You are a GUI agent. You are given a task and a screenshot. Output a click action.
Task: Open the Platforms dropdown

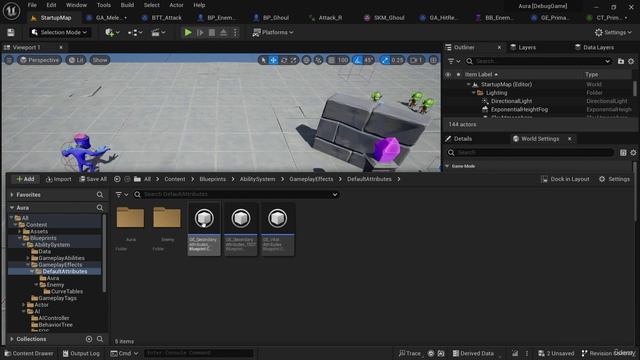tap(273, 32)
